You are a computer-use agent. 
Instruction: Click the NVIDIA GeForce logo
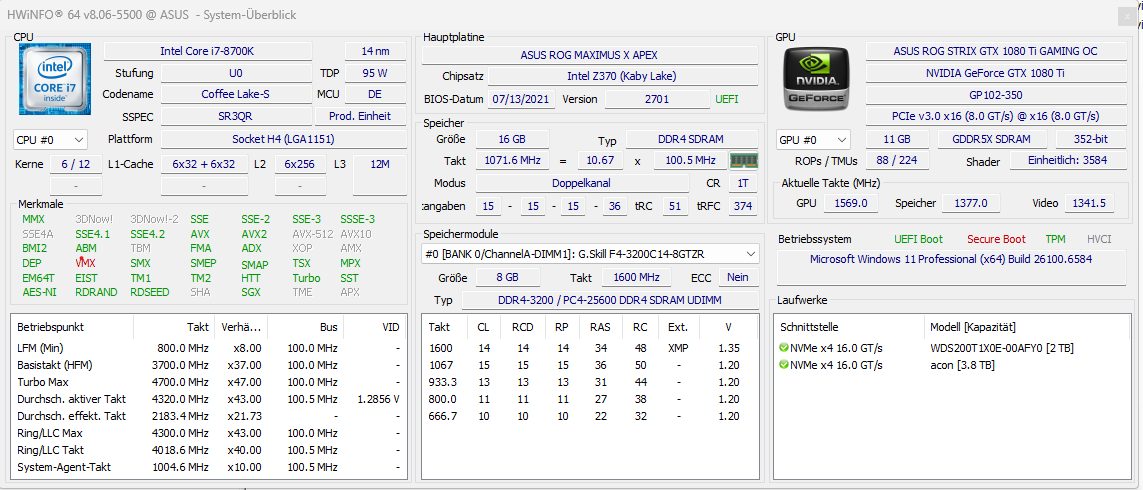[x=814, y=79]
